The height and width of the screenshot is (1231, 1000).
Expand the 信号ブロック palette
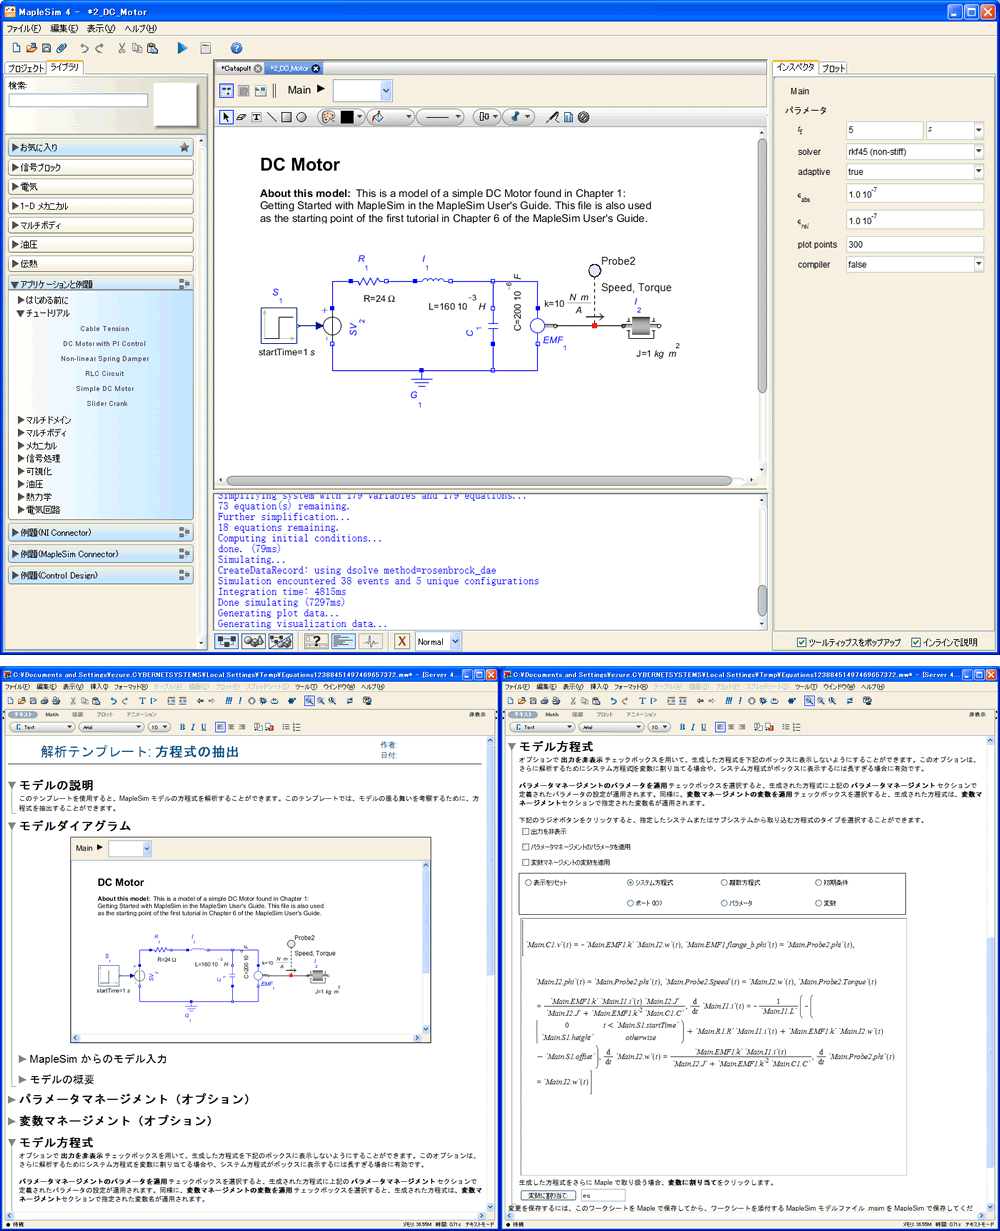point(100,167)
